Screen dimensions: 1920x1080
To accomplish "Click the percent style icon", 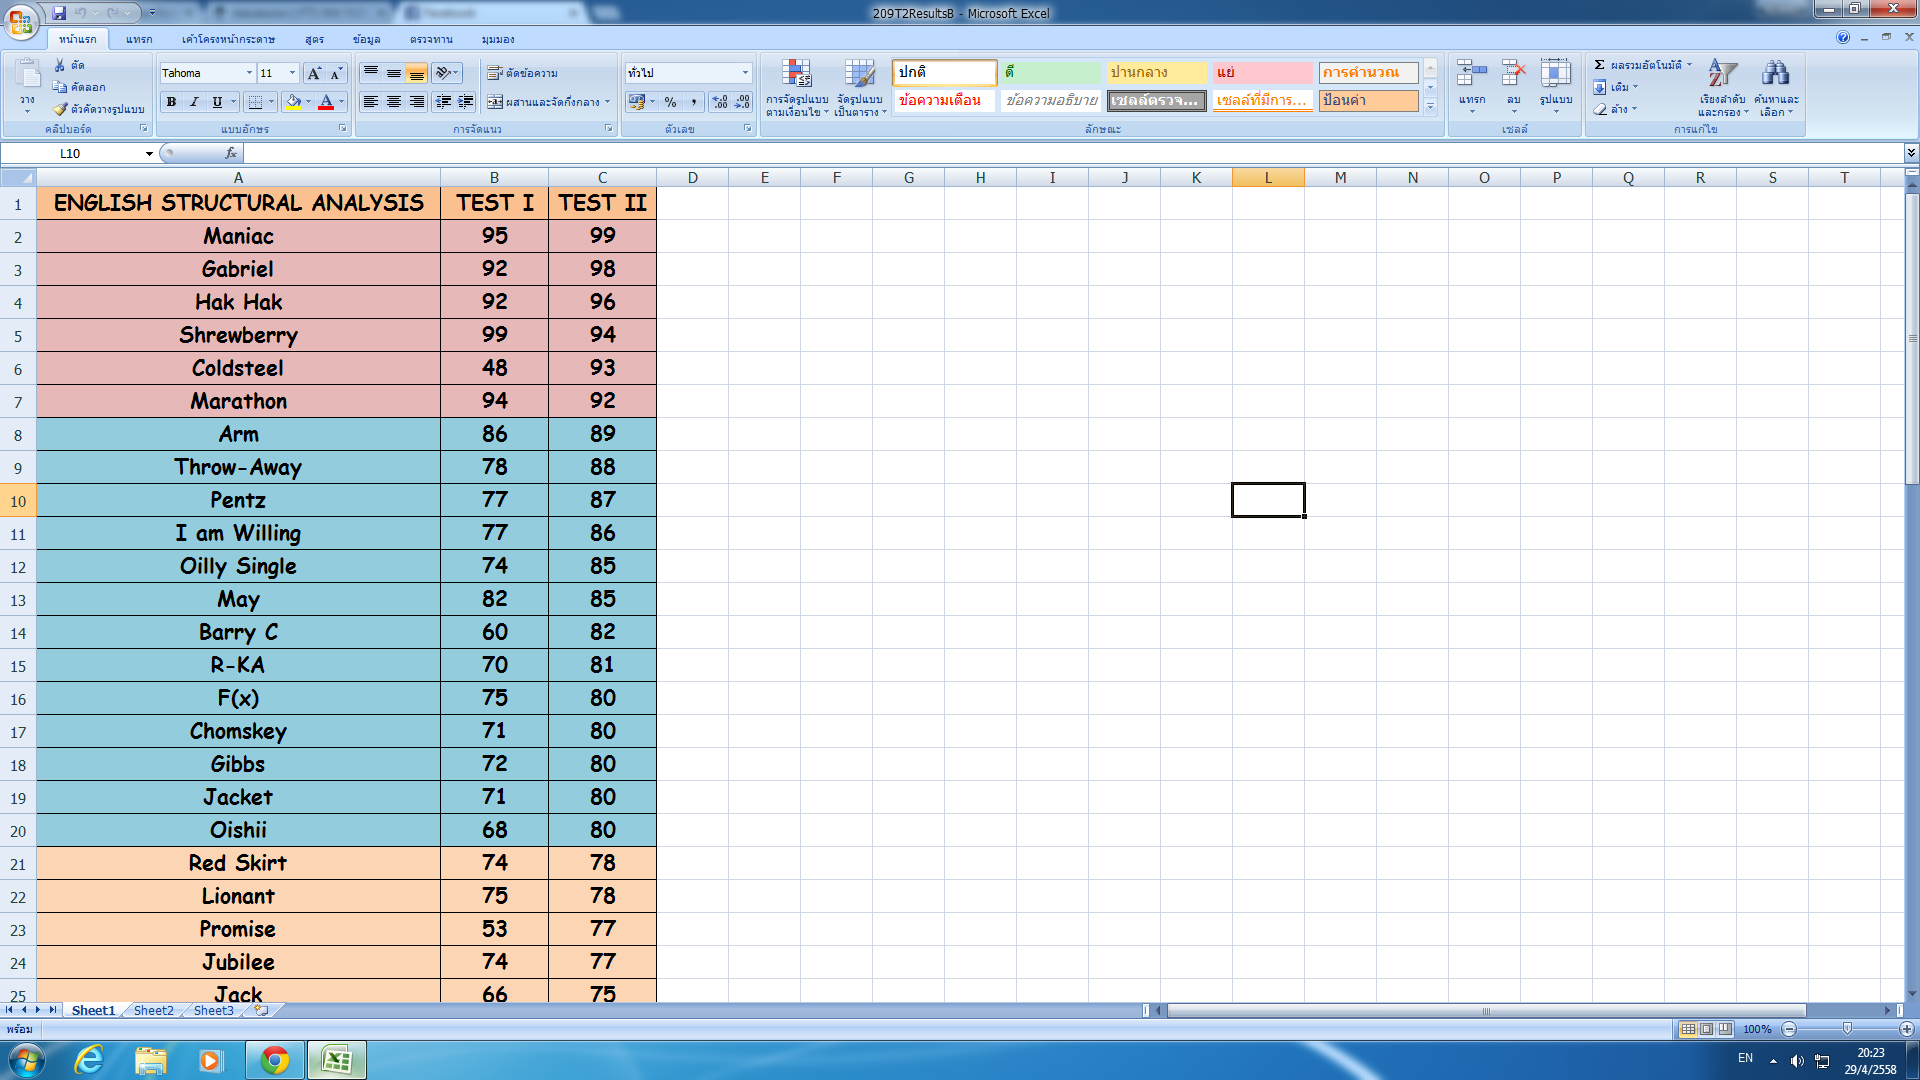I will click(x=670, y=102).
